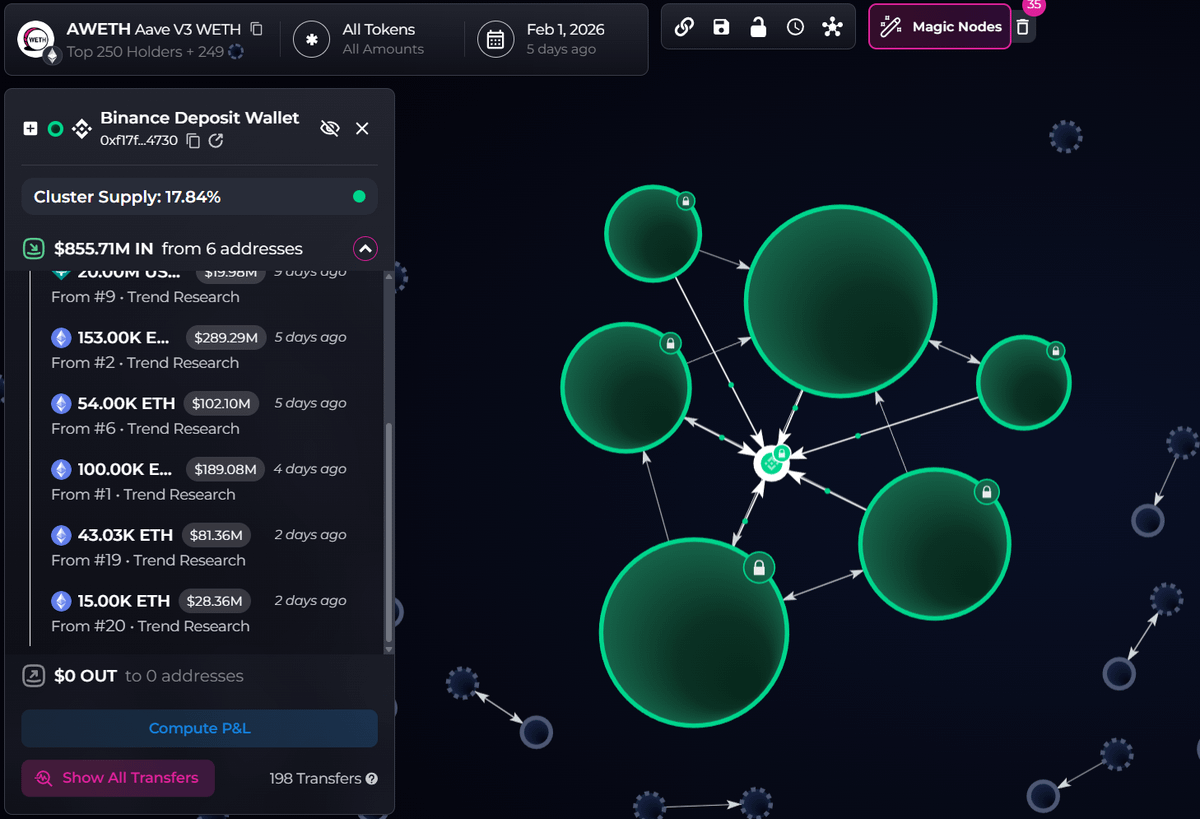Image resolution: width=1200 pixels, height=819 pixels.
Task: Click the incoming transfers arrow icon
Action: click(32, 248)
